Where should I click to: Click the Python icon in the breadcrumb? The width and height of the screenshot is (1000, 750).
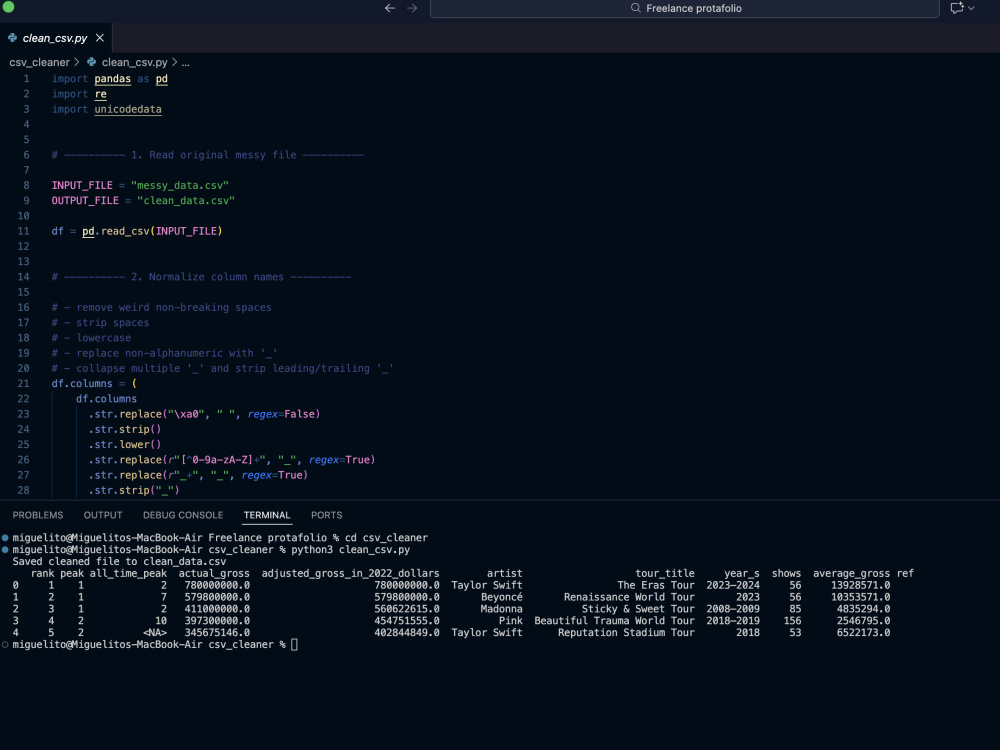pyautogui.click(x=92, y=62)
